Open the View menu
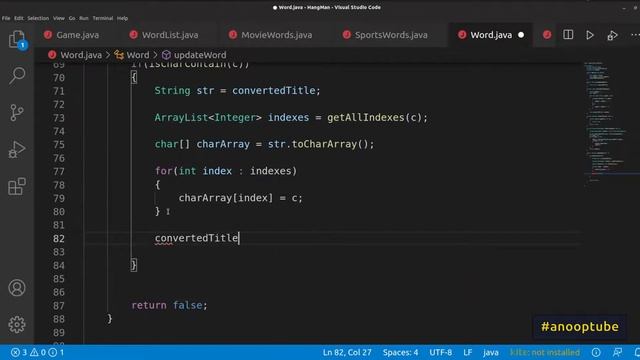The width and height of the screenshot is (640, 360). coord(59,18)
